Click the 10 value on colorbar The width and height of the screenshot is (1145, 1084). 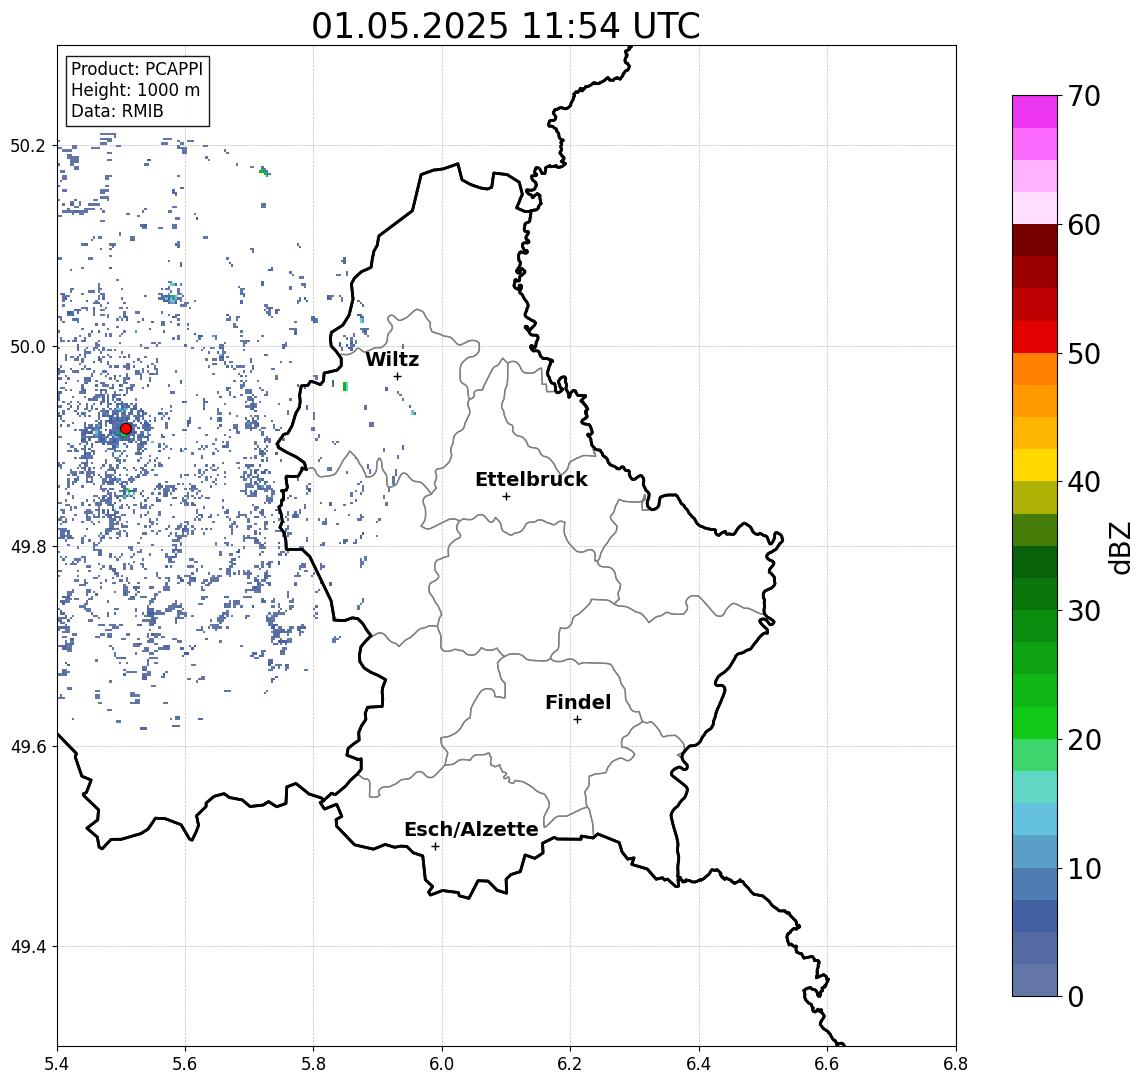pyautogui.click(x=1083, y=869)
